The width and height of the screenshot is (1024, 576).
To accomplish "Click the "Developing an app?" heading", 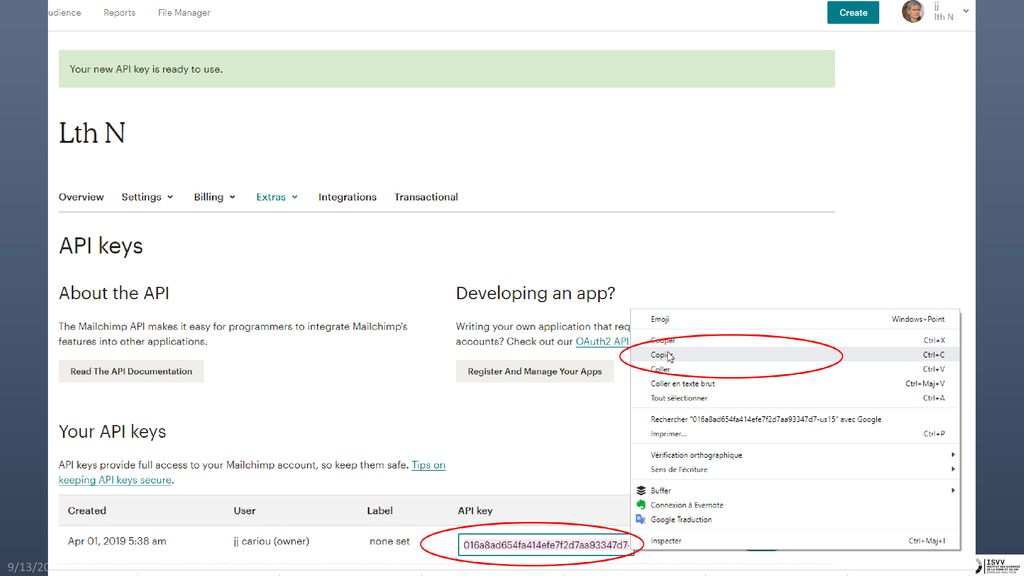I will 536,293.
